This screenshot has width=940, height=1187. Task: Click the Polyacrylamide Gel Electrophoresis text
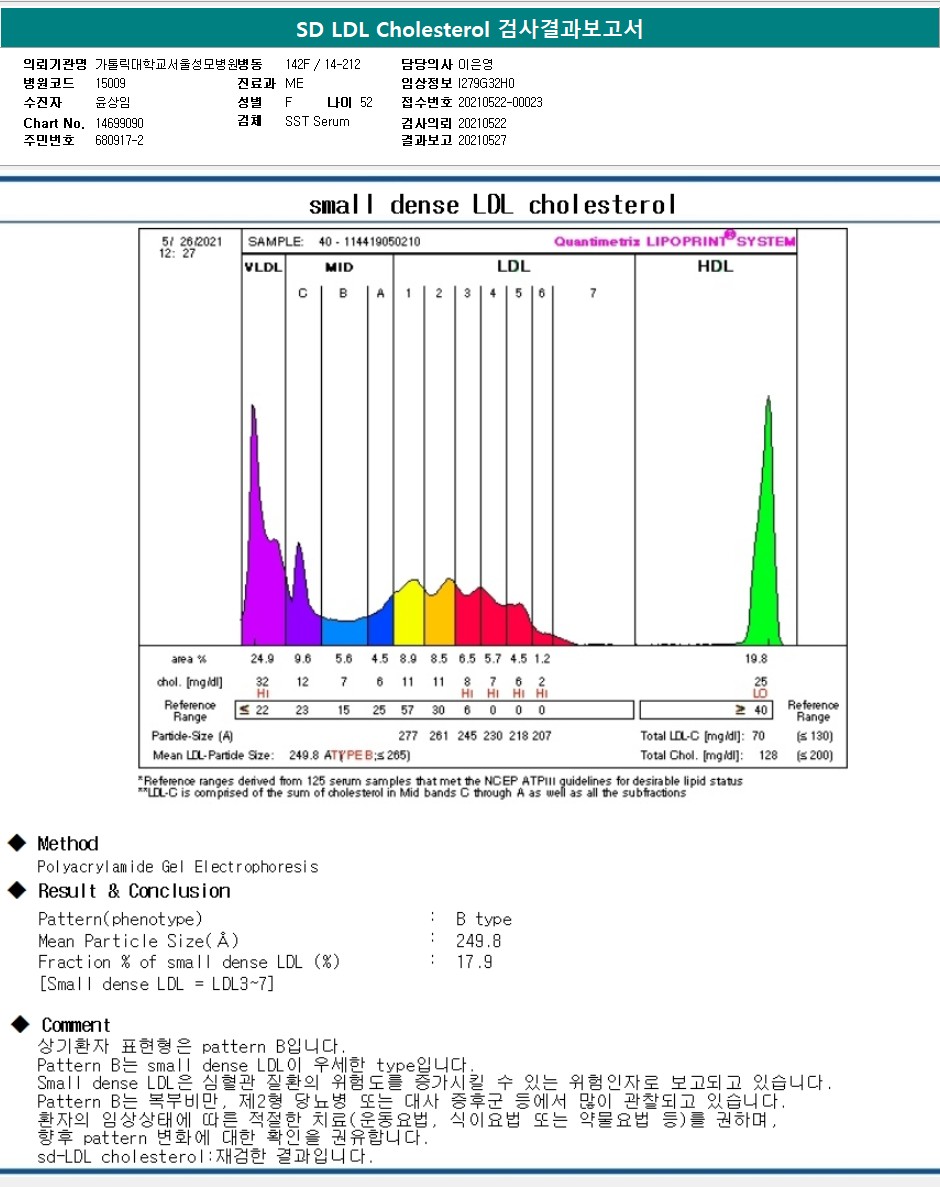[178, 867]
